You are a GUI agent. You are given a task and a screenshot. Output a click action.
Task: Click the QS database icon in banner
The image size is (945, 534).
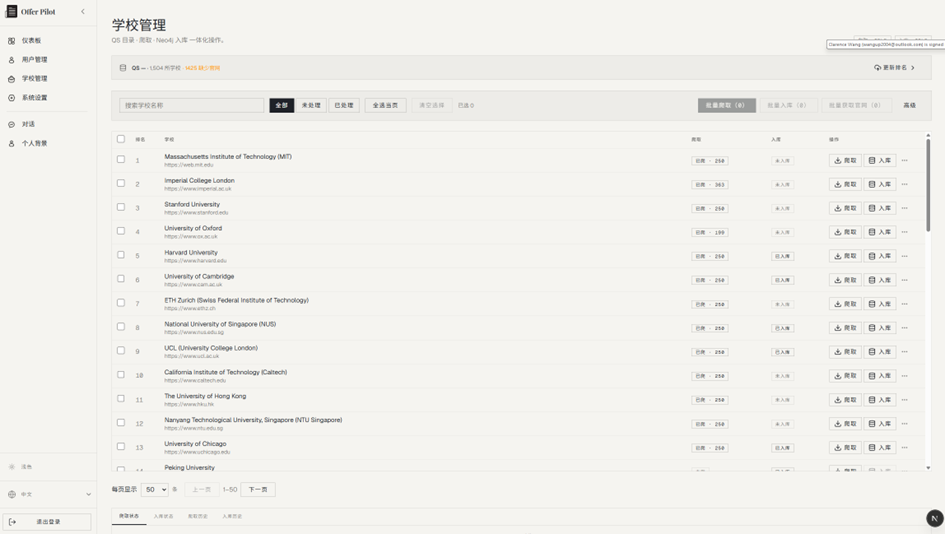pos(123,68)
